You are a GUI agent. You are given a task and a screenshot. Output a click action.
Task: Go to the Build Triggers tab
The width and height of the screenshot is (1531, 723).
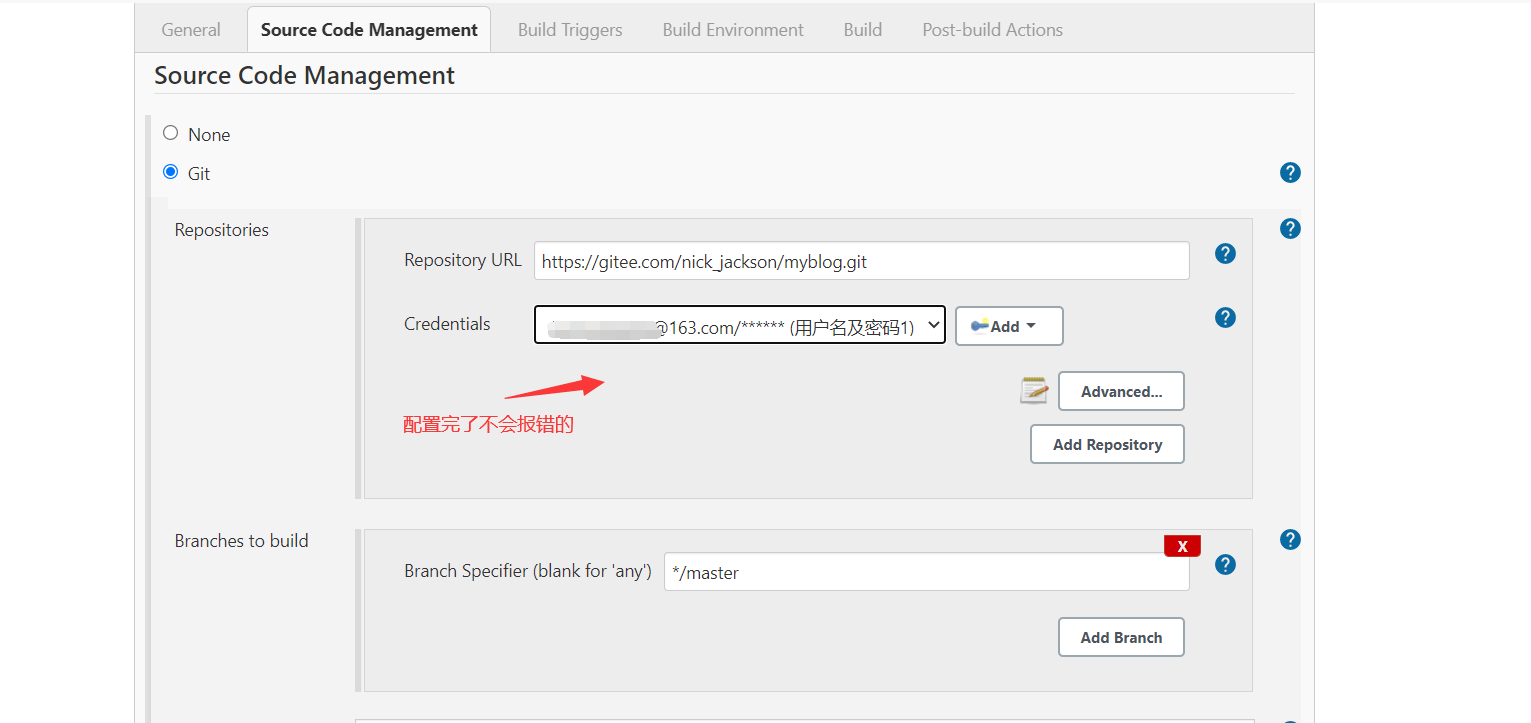tap(570, 30)
